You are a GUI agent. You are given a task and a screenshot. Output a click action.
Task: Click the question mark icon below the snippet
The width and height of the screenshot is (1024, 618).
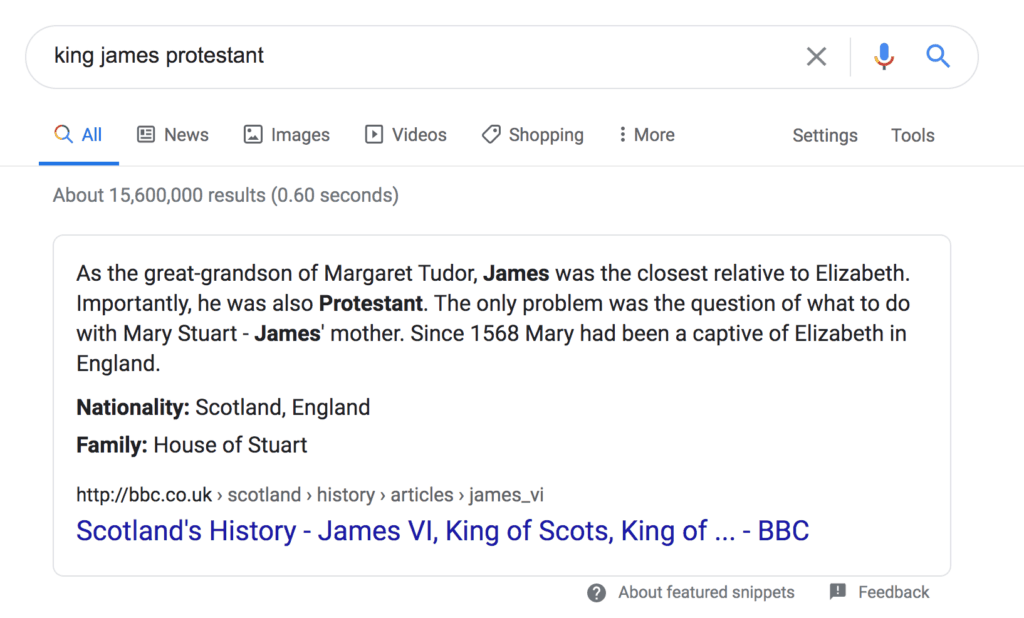pos(597,593)
